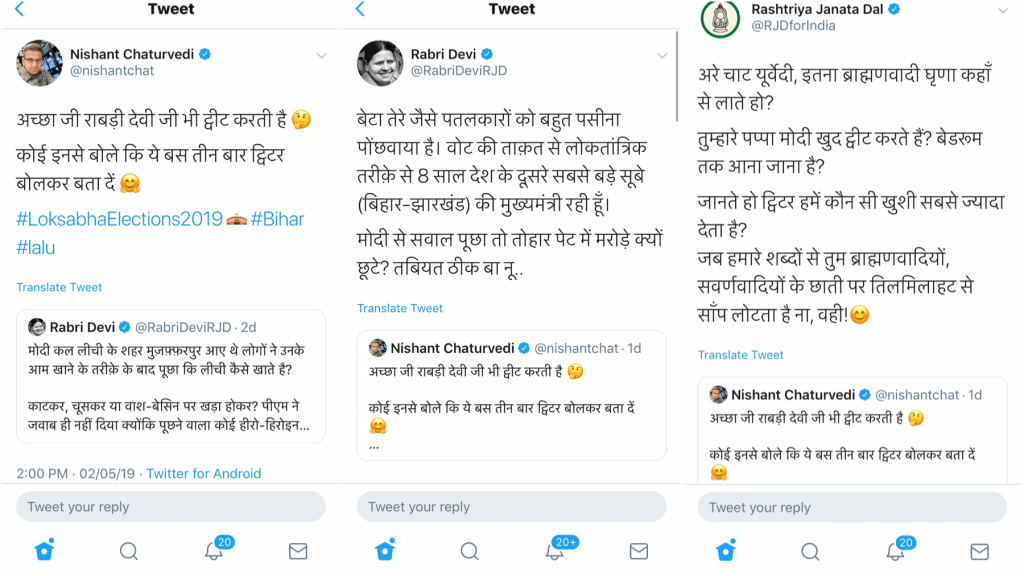Screen dimensions: 1024x576
Task: Open the dropdown arrow on Rabri Devi's main tweet
Action: pyautogui.click(x=662, y=55)
